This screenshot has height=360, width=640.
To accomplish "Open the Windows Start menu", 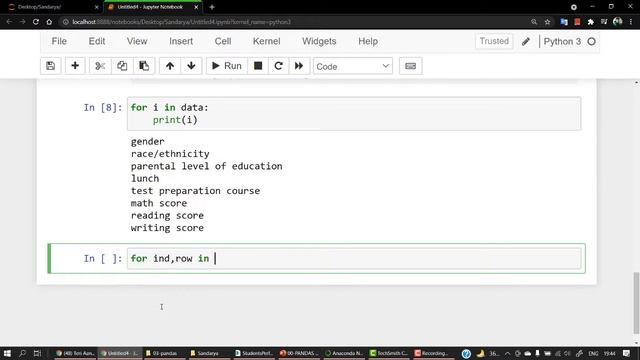I will tap(7, 353).
